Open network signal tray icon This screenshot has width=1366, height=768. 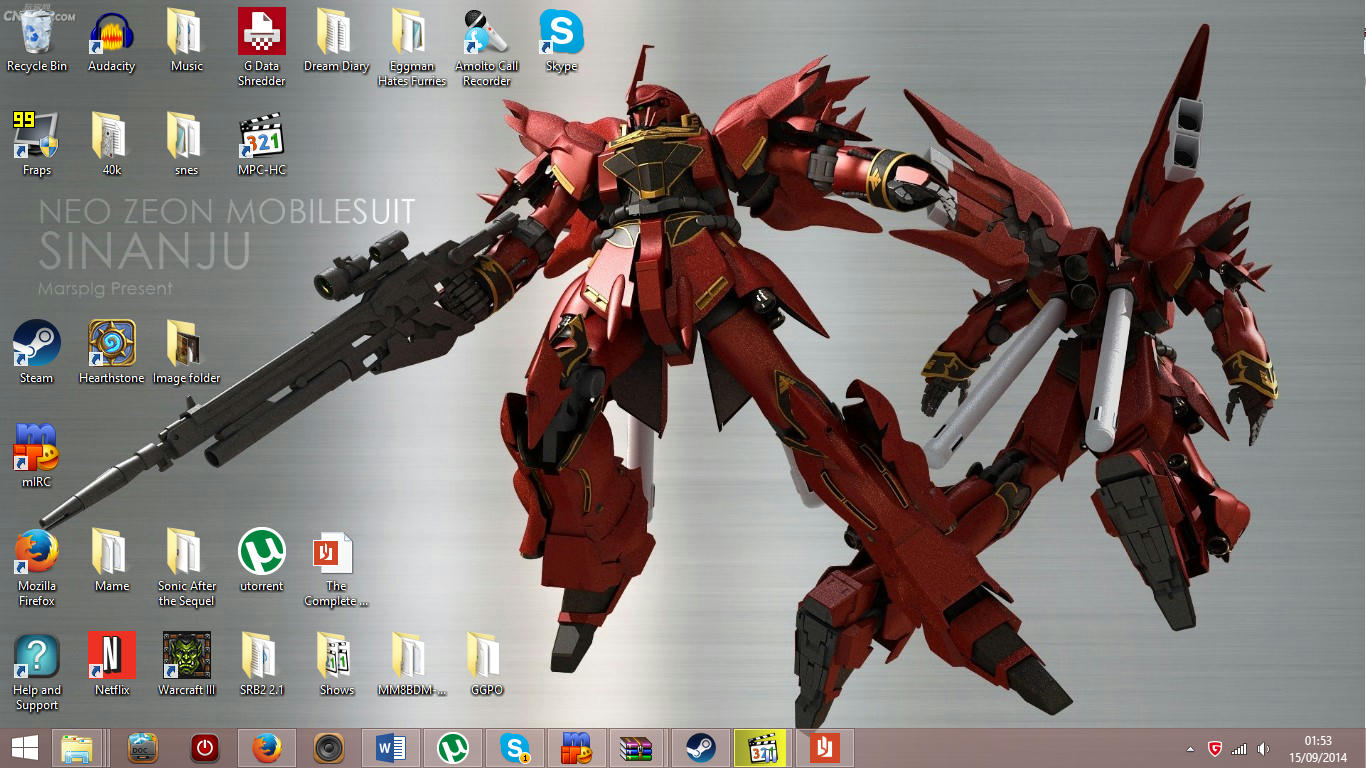(x=1239, y=748)
